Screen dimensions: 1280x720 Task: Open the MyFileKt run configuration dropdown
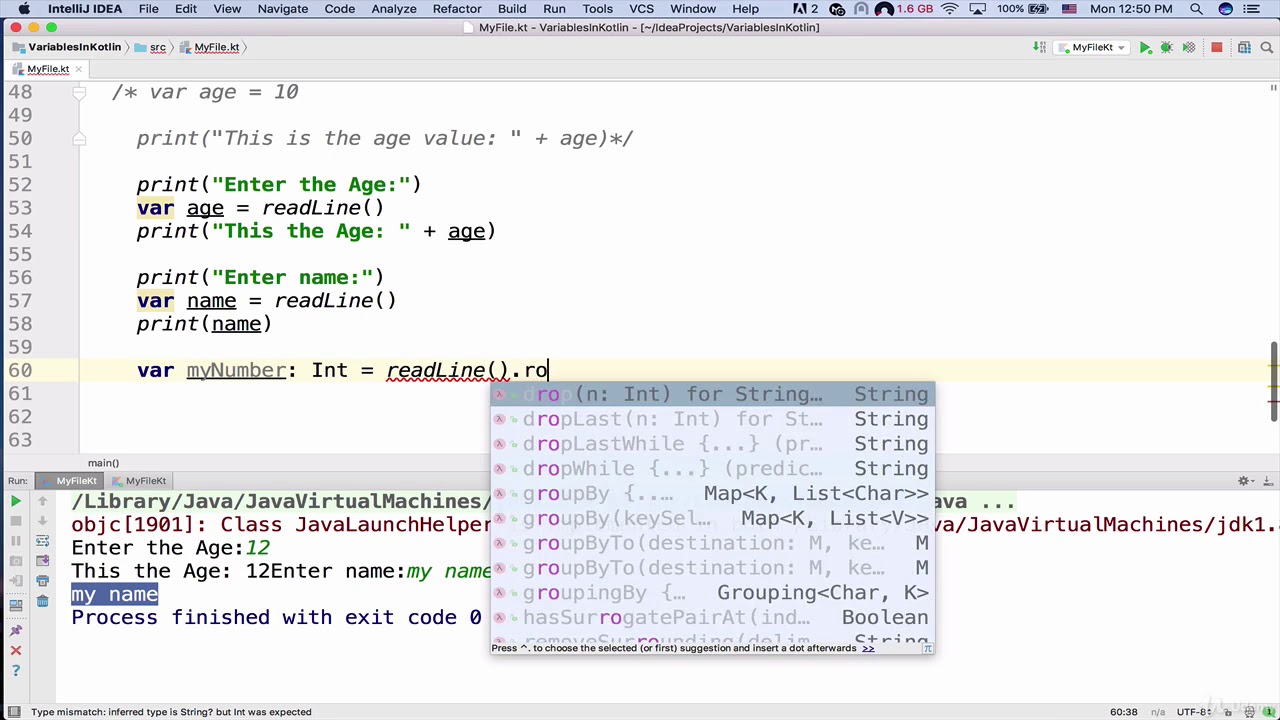click(x=1091, y=47)
